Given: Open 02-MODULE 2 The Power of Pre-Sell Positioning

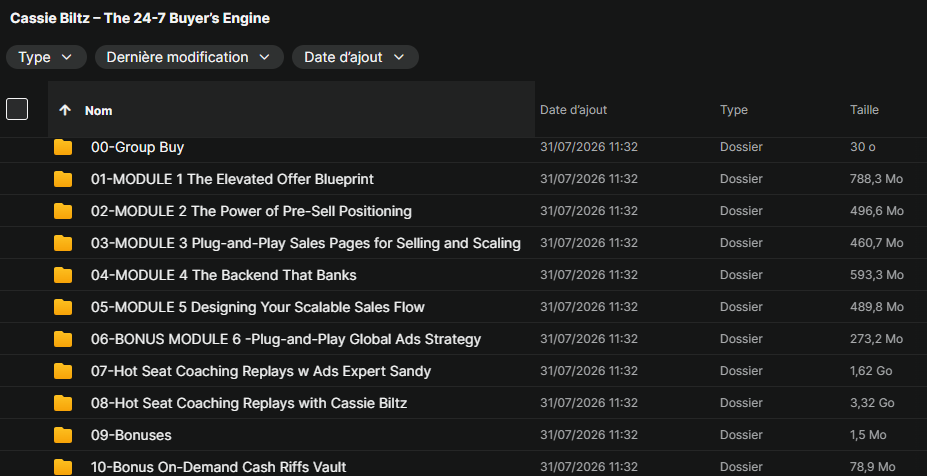Looking at the screenshot, I should [251, 211].
